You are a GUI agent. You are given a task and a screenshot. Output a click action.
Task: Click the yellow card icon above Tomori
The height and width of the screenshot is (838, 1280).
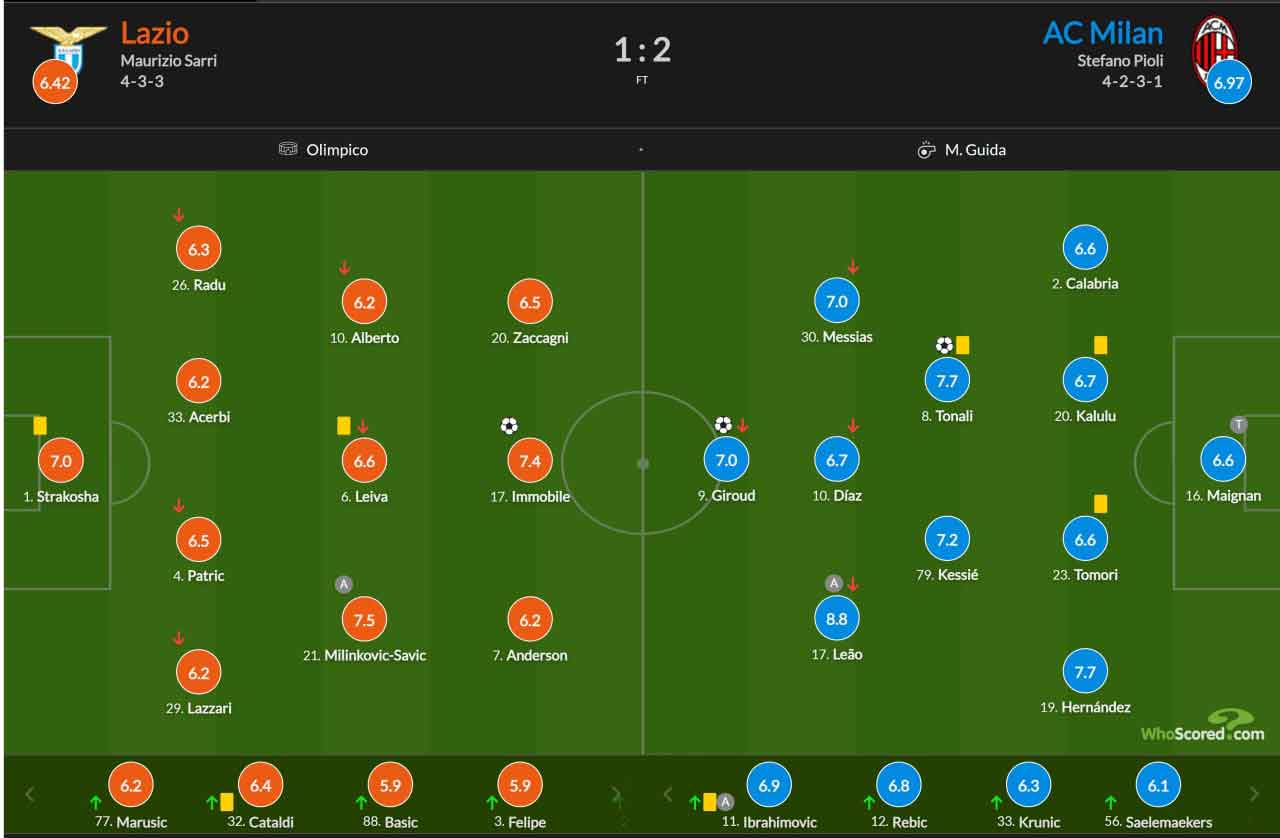1101,504
